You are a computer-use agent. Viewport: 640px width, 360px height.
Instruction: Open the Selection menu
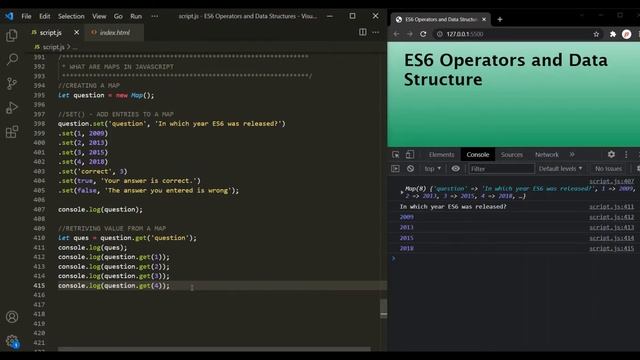(x=71, y=16)
